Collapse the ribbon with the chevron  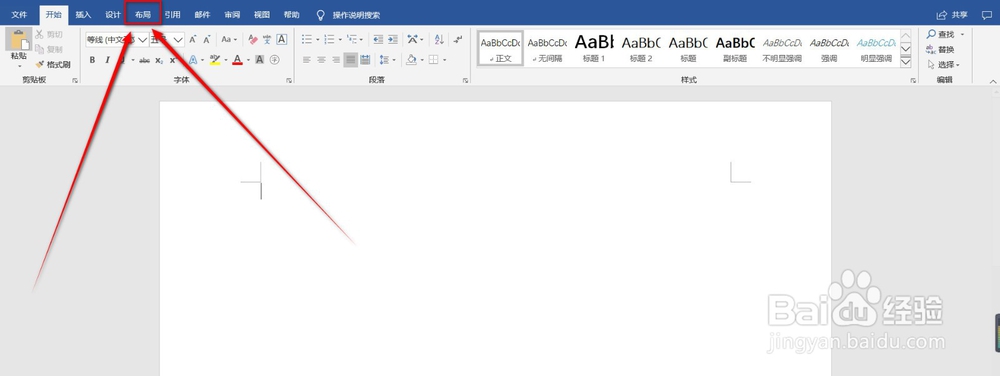(x=993, y=82)
